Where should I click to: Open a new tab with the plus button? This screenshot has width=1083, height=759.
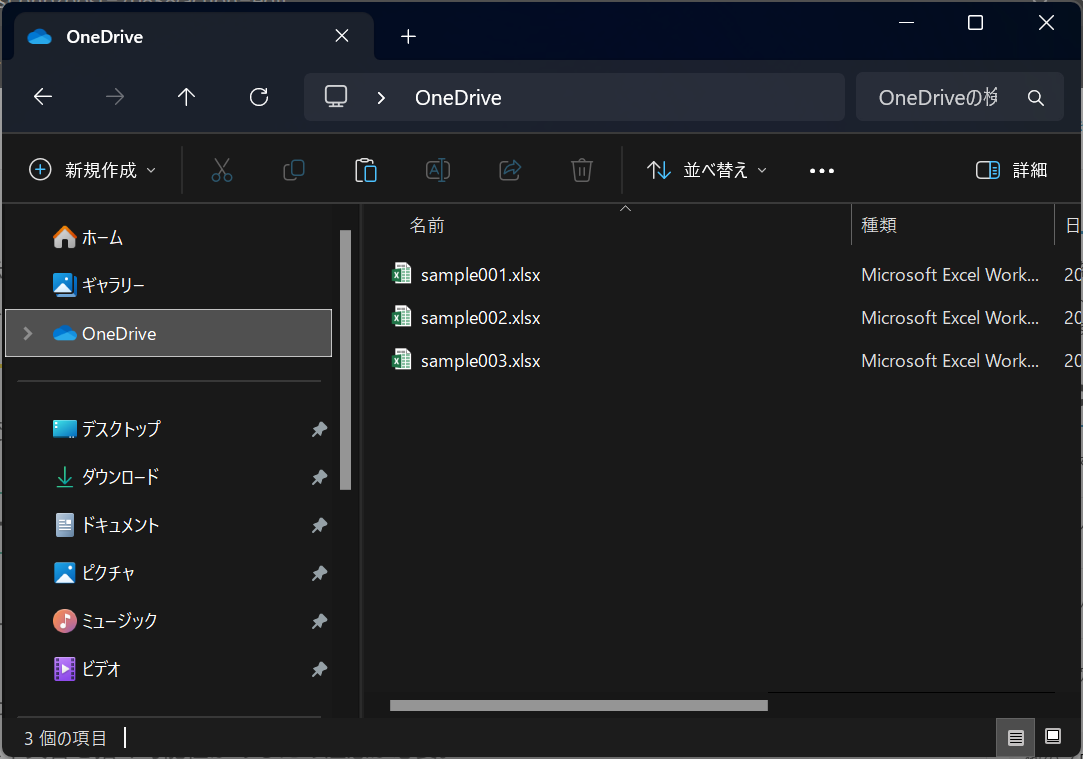pyautogui.click(x=408, y=36)
